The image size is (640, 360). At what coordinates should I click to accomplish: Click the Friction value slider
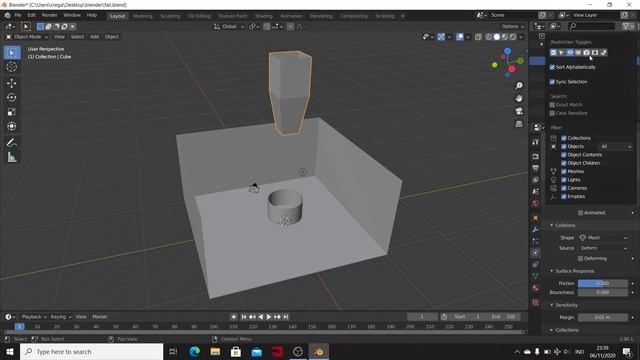coord(603,283)
